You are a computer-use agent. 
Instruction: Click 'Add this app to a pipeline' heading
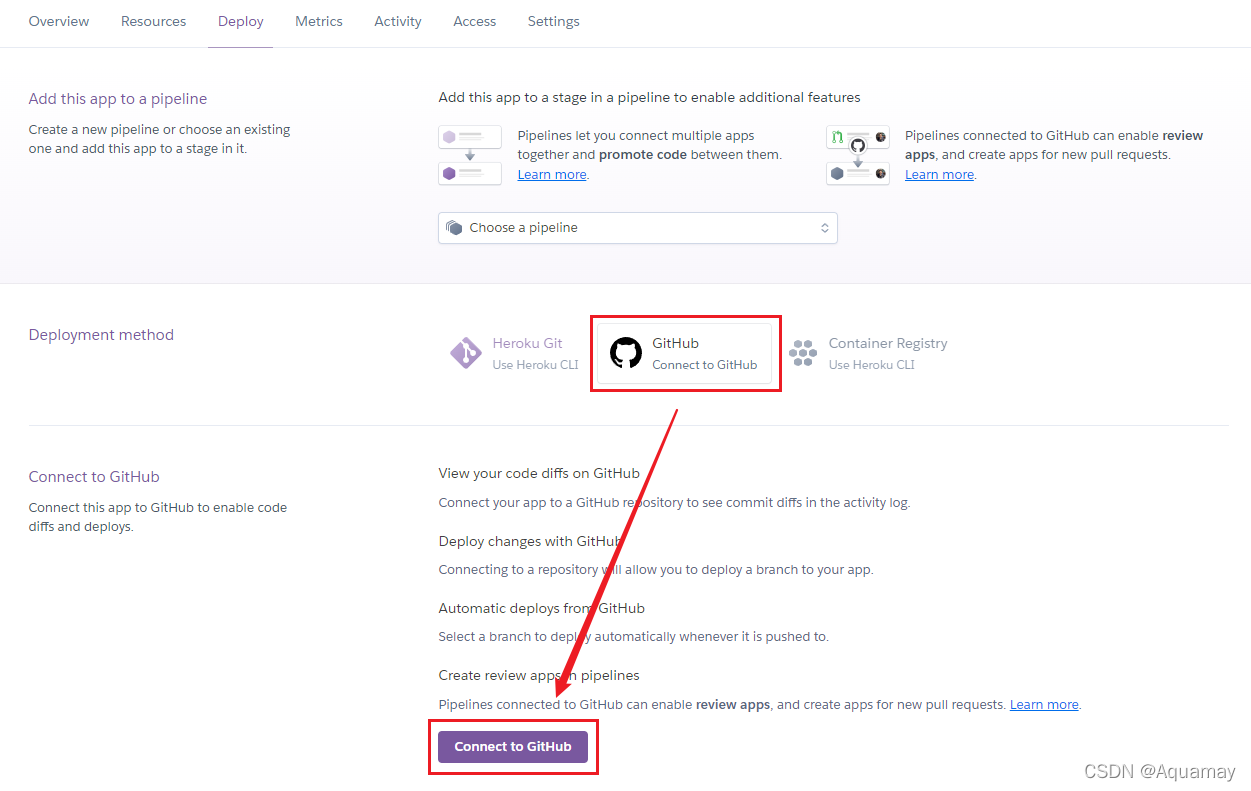tap(118, 99)
